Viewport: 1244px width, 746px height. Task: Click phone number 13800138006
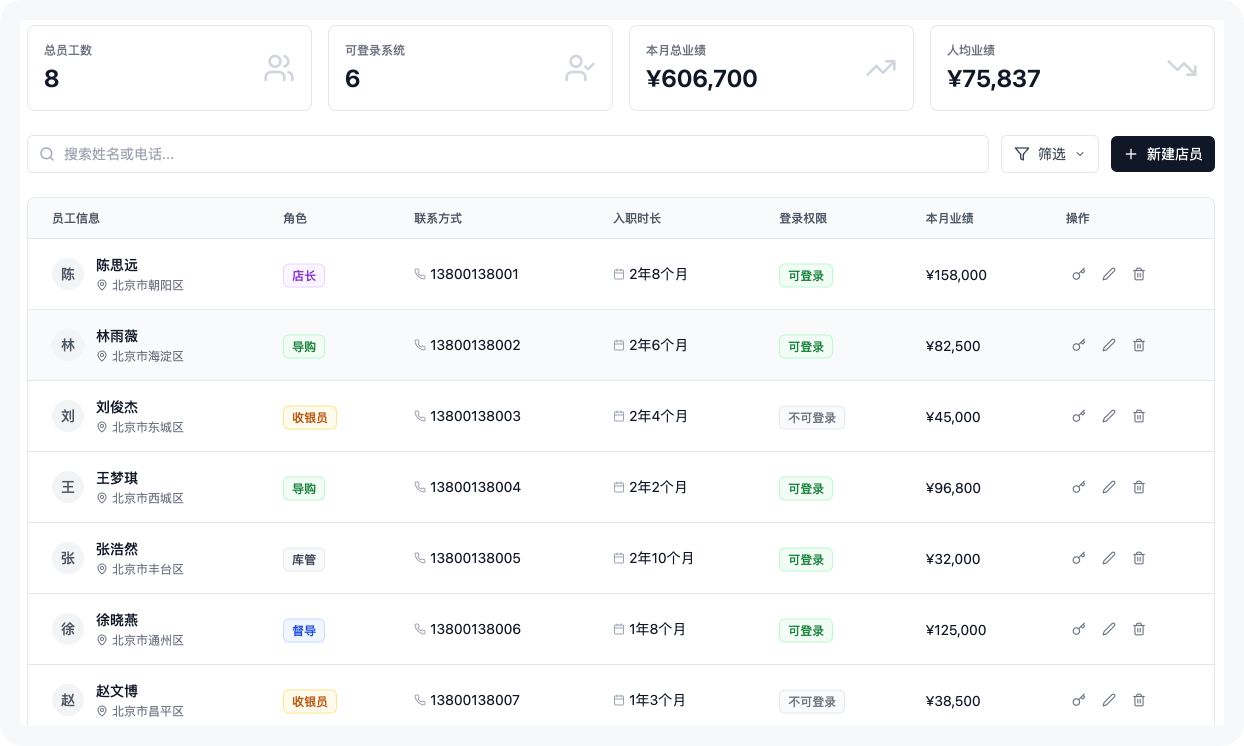(475, 629)
